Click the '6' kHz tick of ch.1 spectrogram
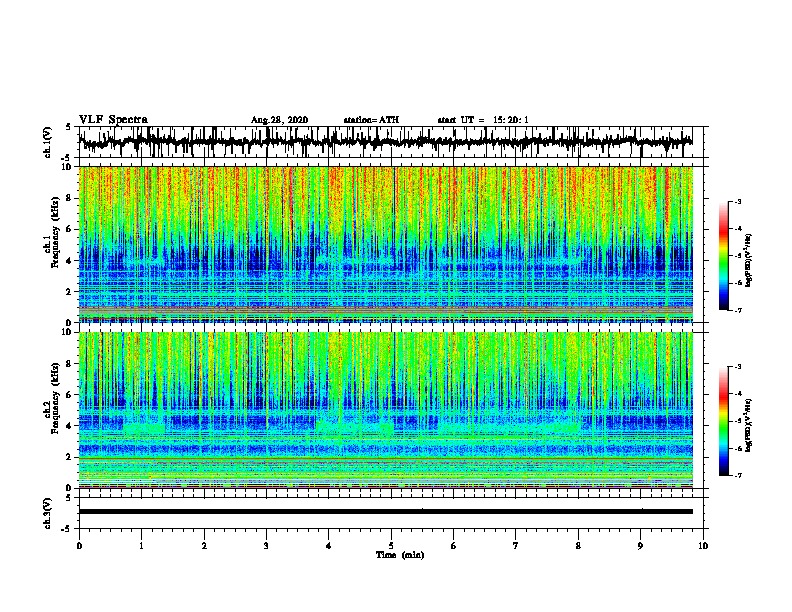This screenshot has width=792, height=612. coord(69,229)
